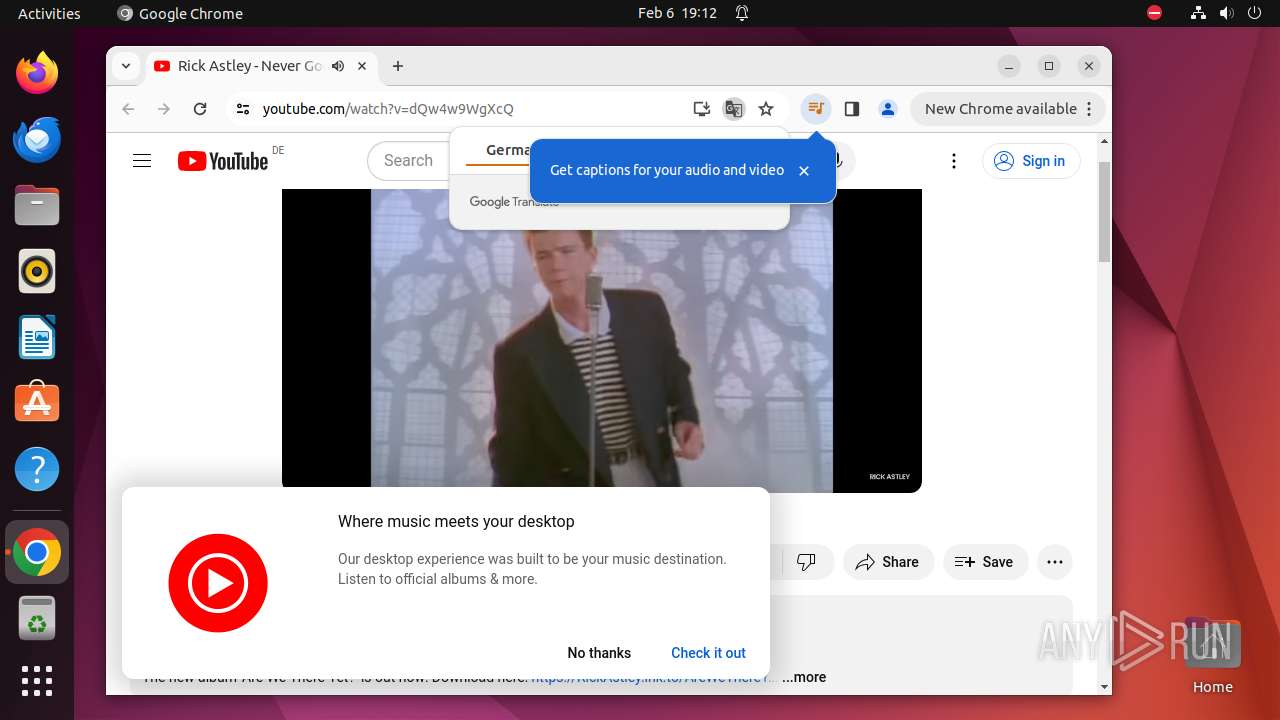Open media controls icon in toolbar
Image resolution: width=1280 pixels, height=720 pixels.
tap(816, 109)
